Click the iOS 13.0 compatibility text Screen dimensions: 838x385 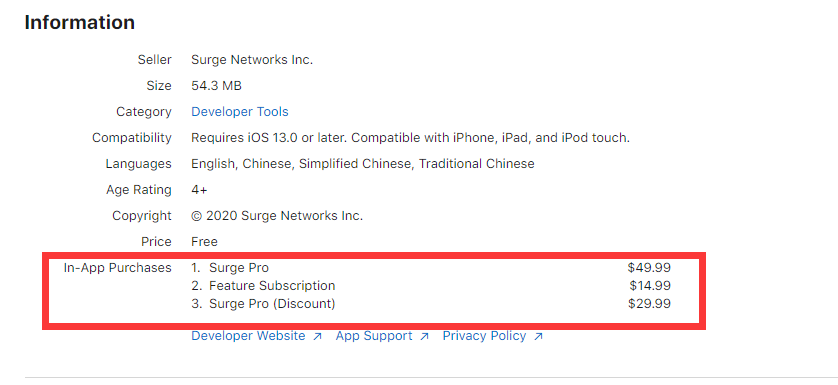click(410, 137)
